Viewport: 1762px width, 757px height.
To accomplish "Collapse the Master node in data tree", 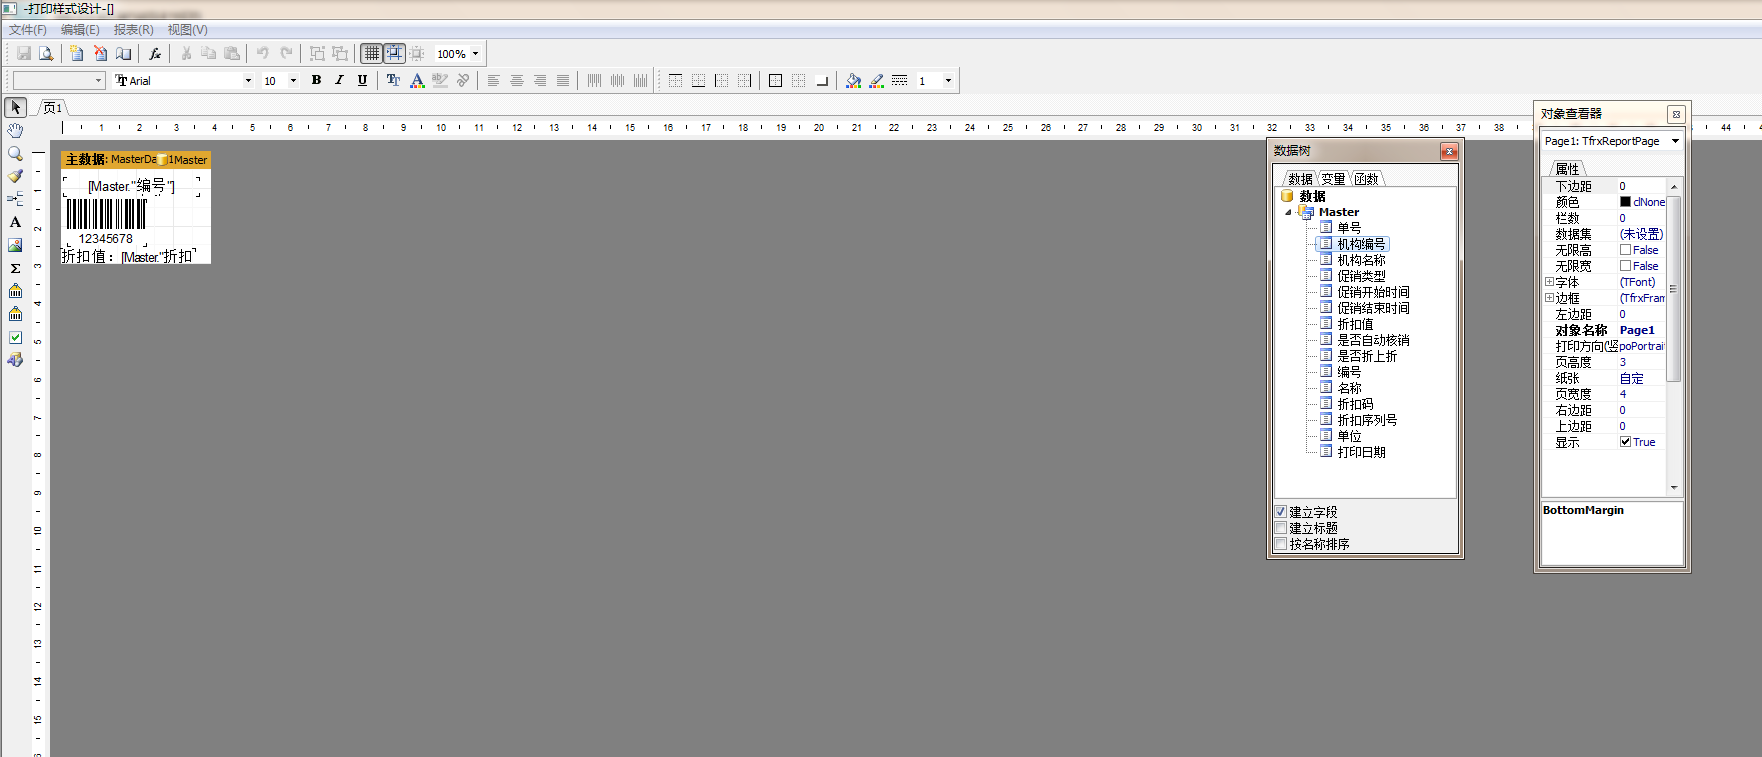I will [x=1288, y=212].
